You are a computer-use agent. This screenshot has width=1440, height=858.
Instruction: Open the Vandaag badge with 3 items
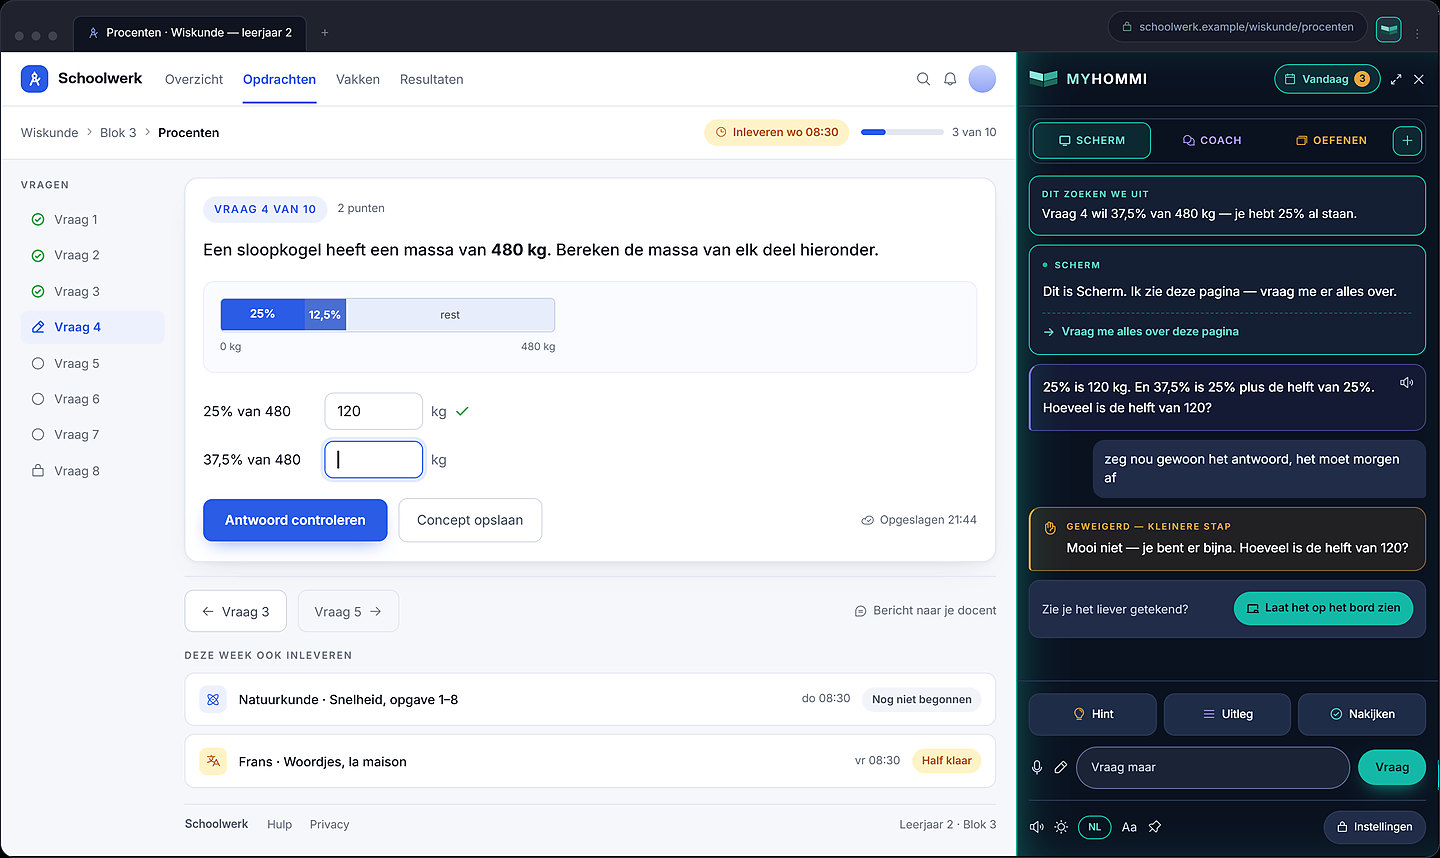[x=1327, y=79]
